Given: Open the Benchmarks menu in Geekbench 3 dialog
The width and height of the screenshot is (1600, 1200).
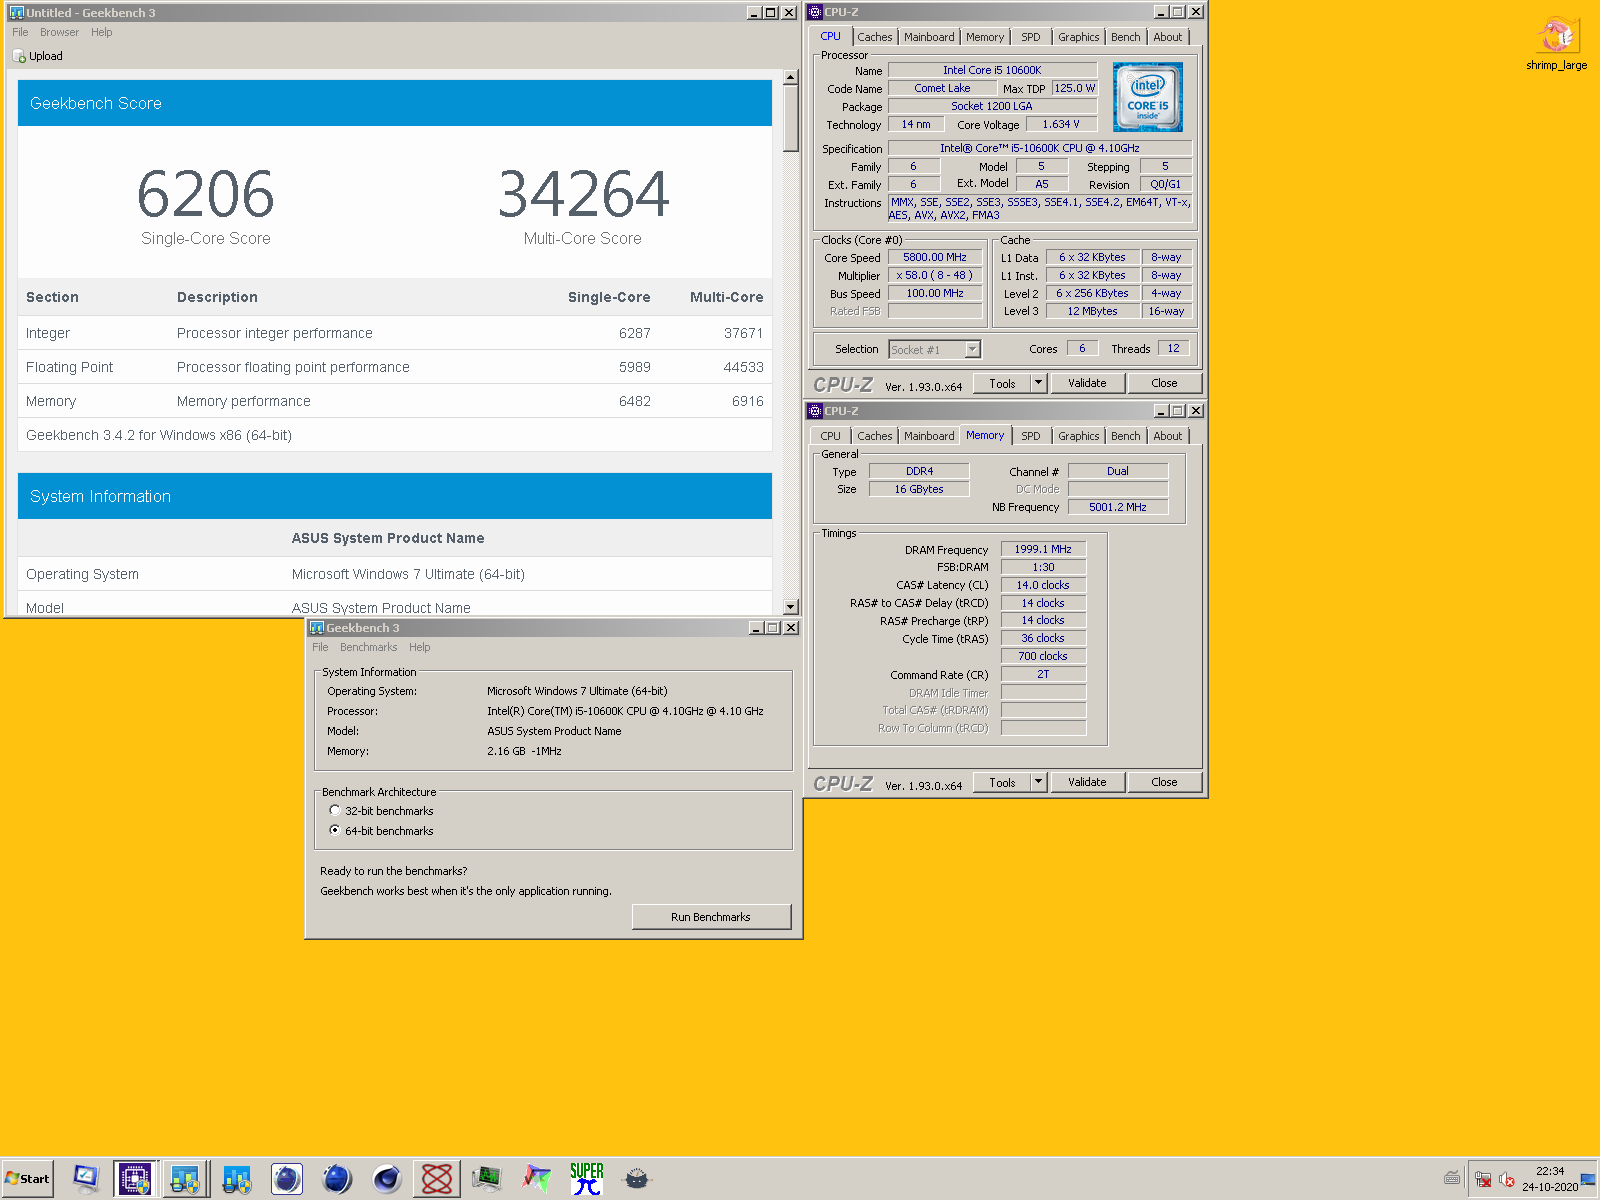Looking at the screenshot, I should (368, 647).
